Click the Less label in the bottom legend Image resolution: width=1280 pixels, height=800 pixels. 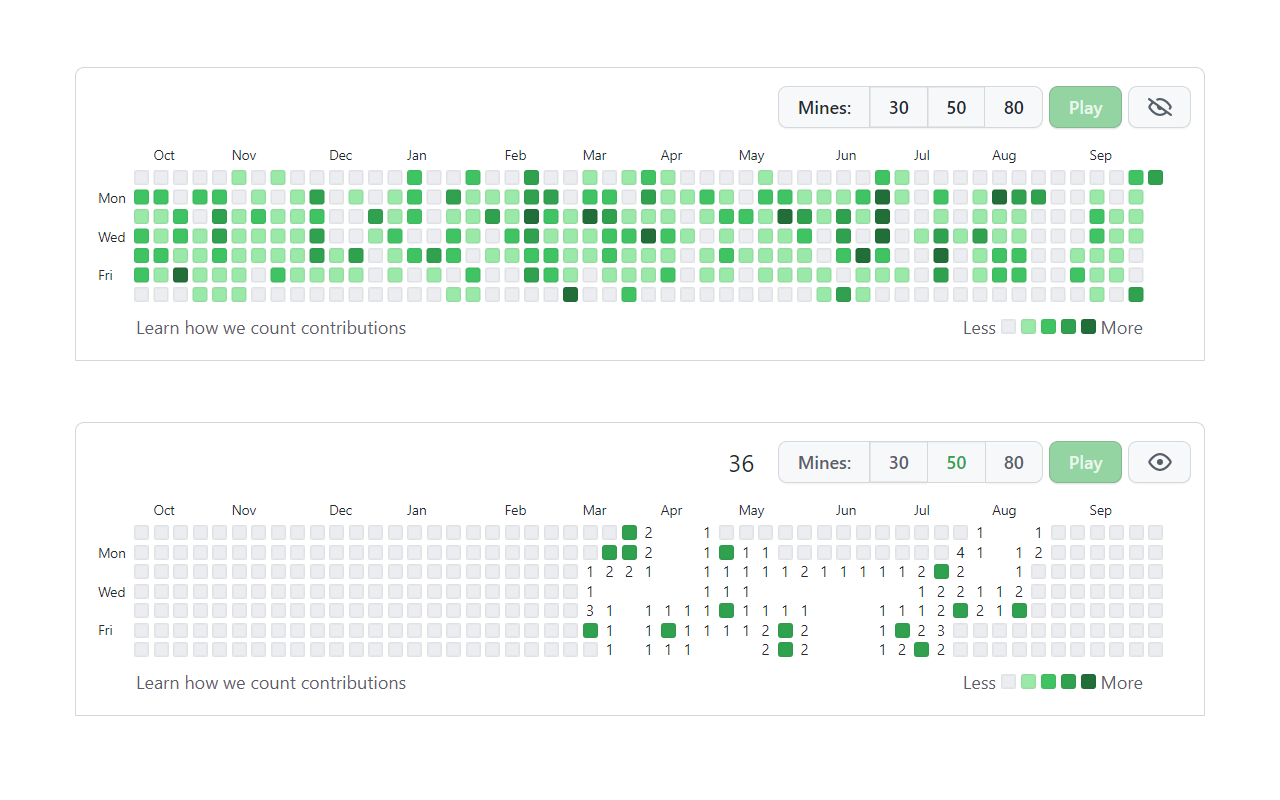tap(977, 683)
